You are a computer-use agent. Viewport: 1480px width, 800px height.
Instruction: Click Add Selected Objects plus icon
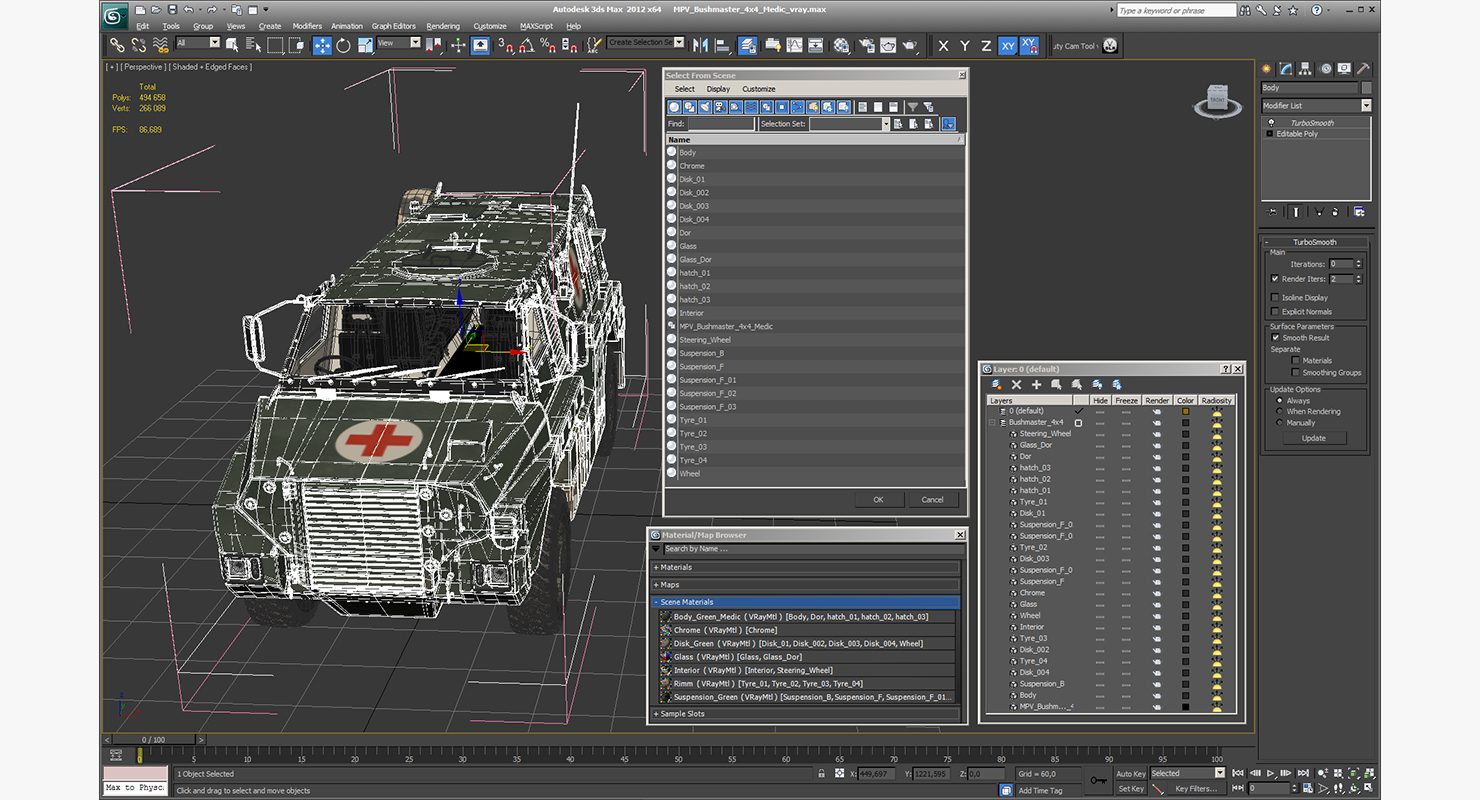pos(1037,385)
